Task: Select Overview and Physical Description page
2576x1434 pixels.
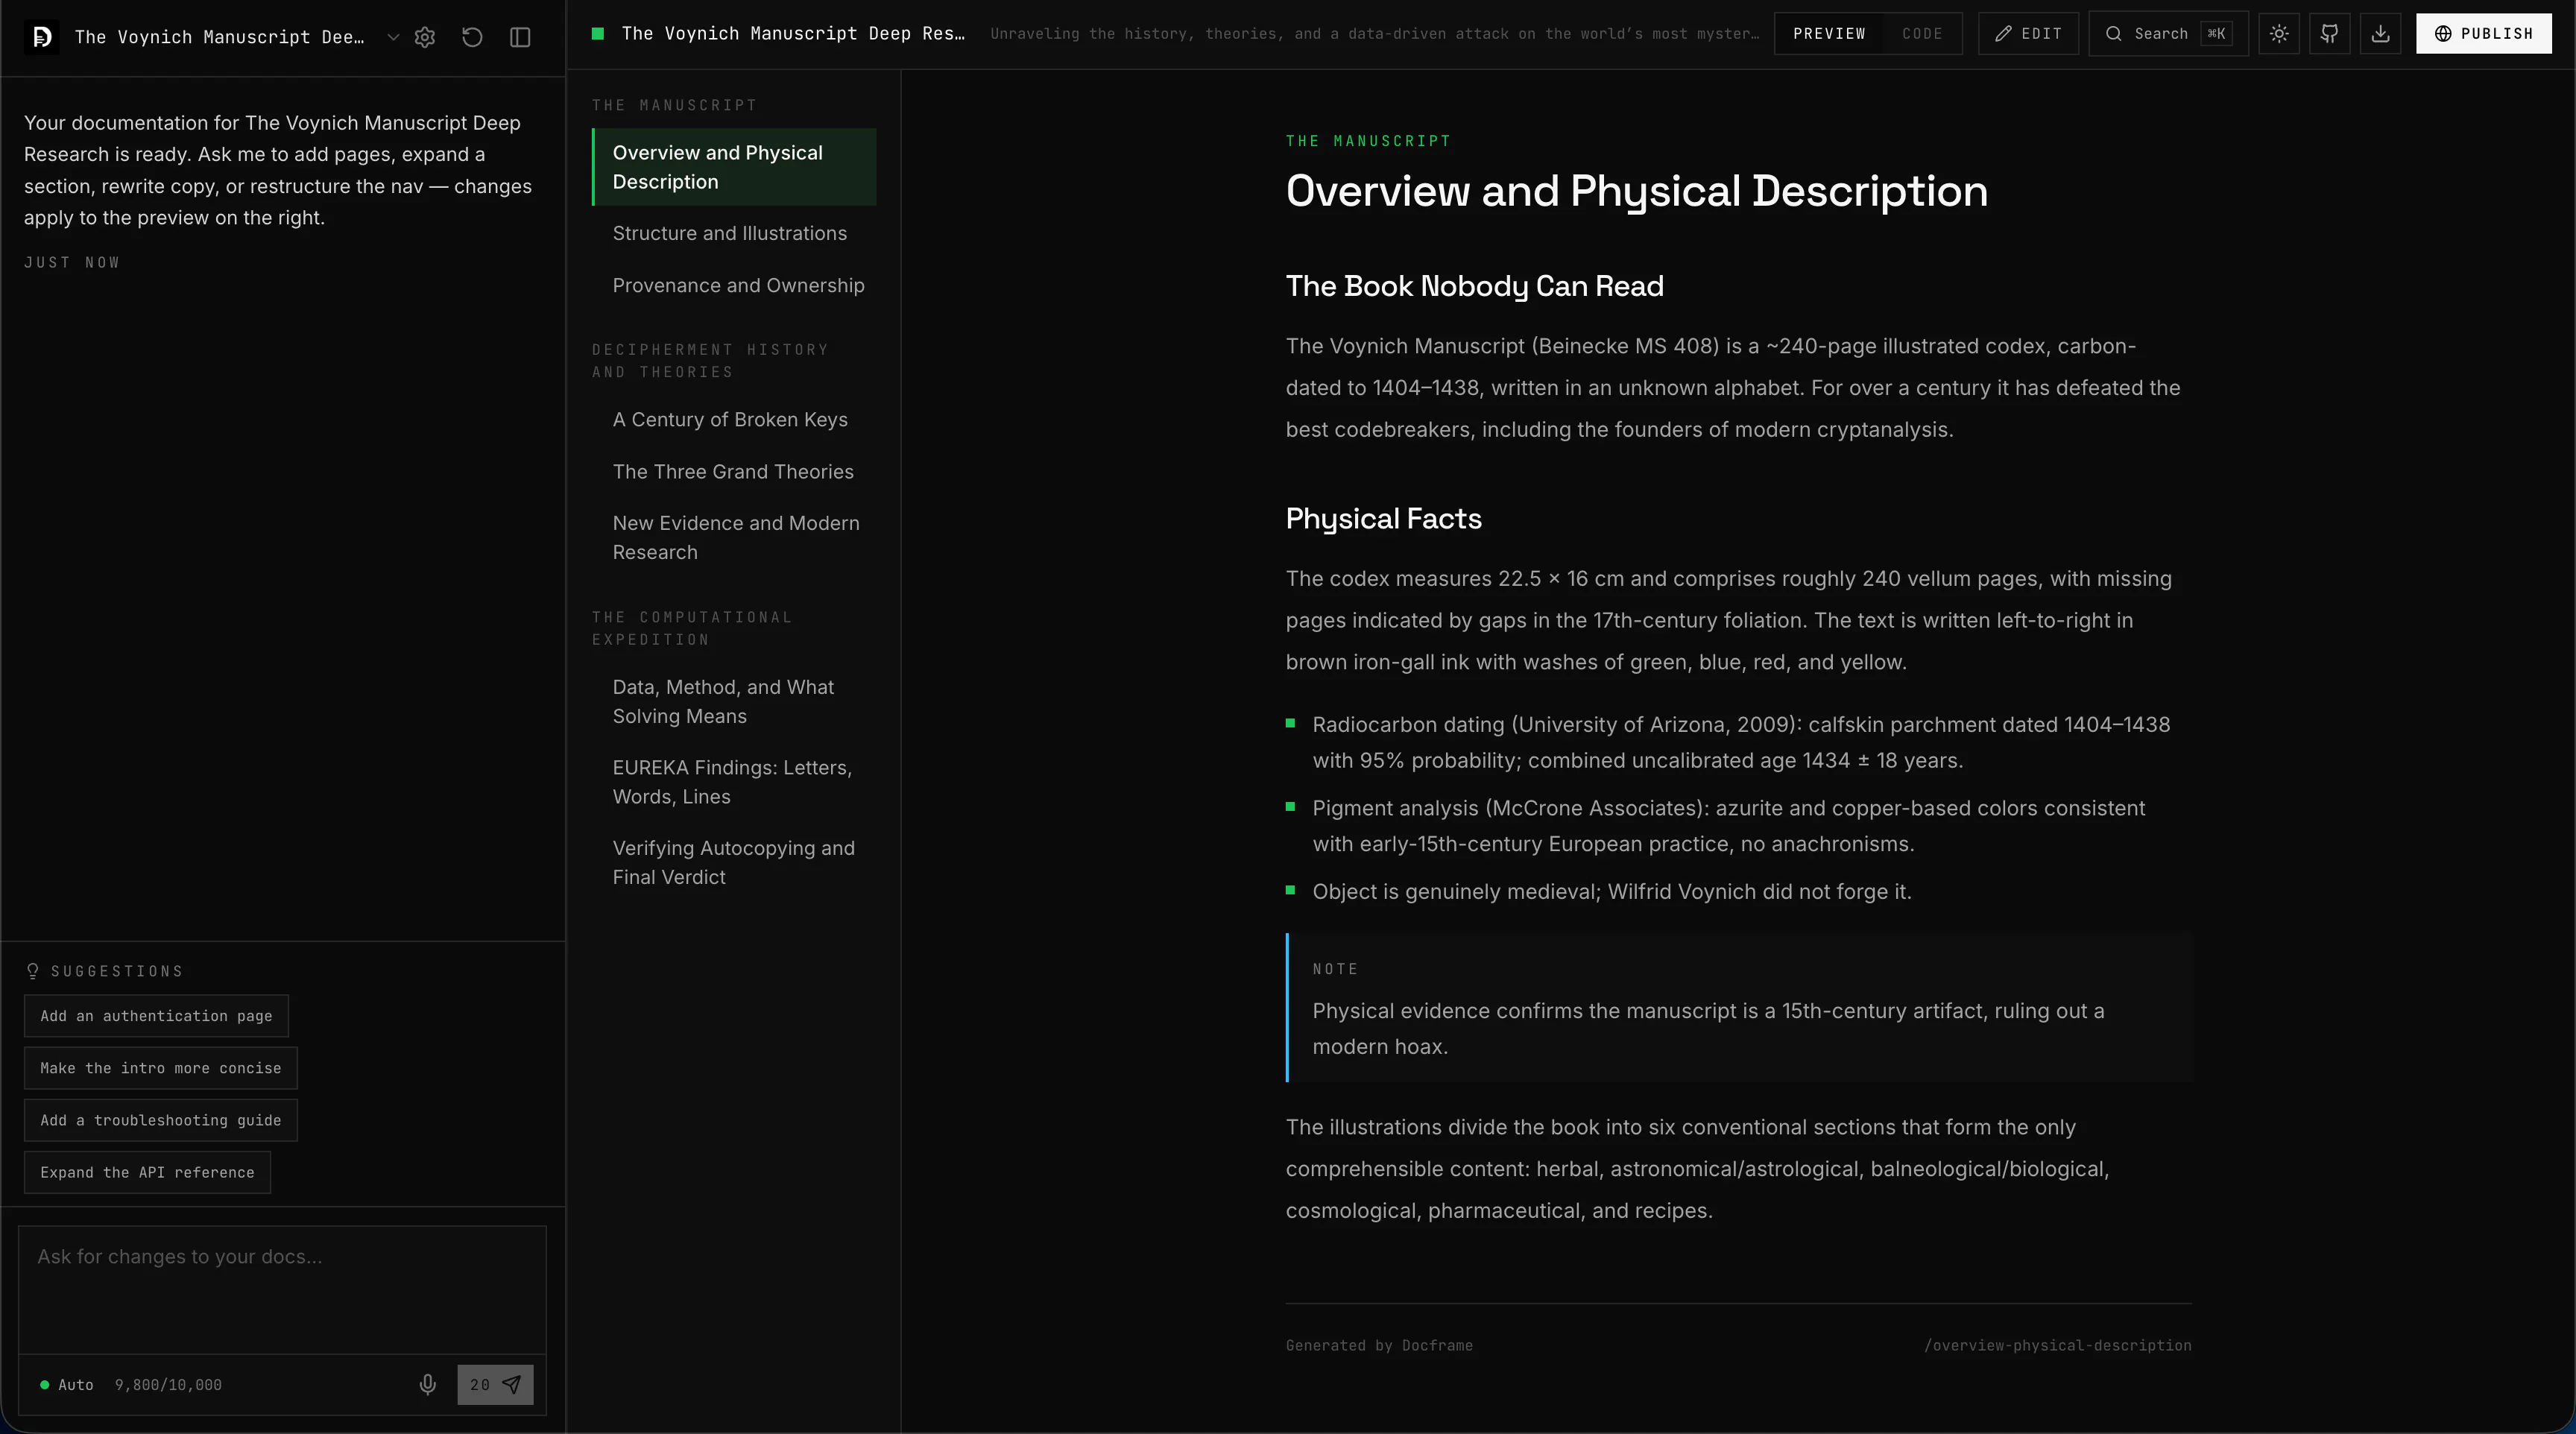Action: (x=734, y=167)
